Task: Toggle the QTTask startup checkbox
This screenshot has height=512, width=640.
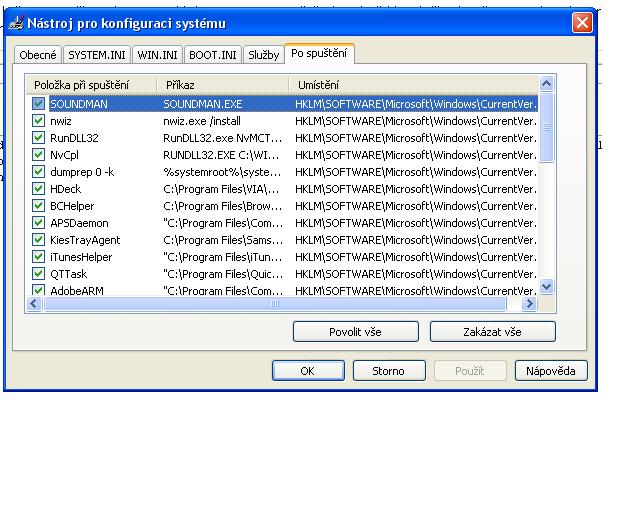Action: [38, 274]
